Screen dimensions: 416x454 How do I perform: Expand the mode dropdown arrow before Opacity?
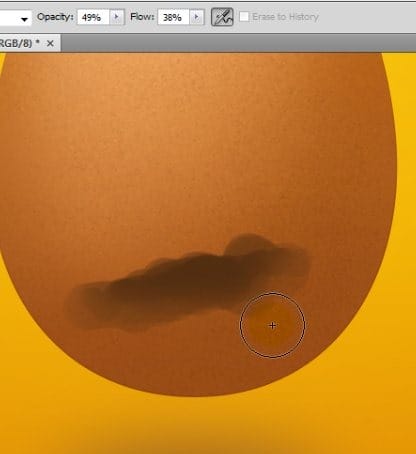[x=24, y=19]
